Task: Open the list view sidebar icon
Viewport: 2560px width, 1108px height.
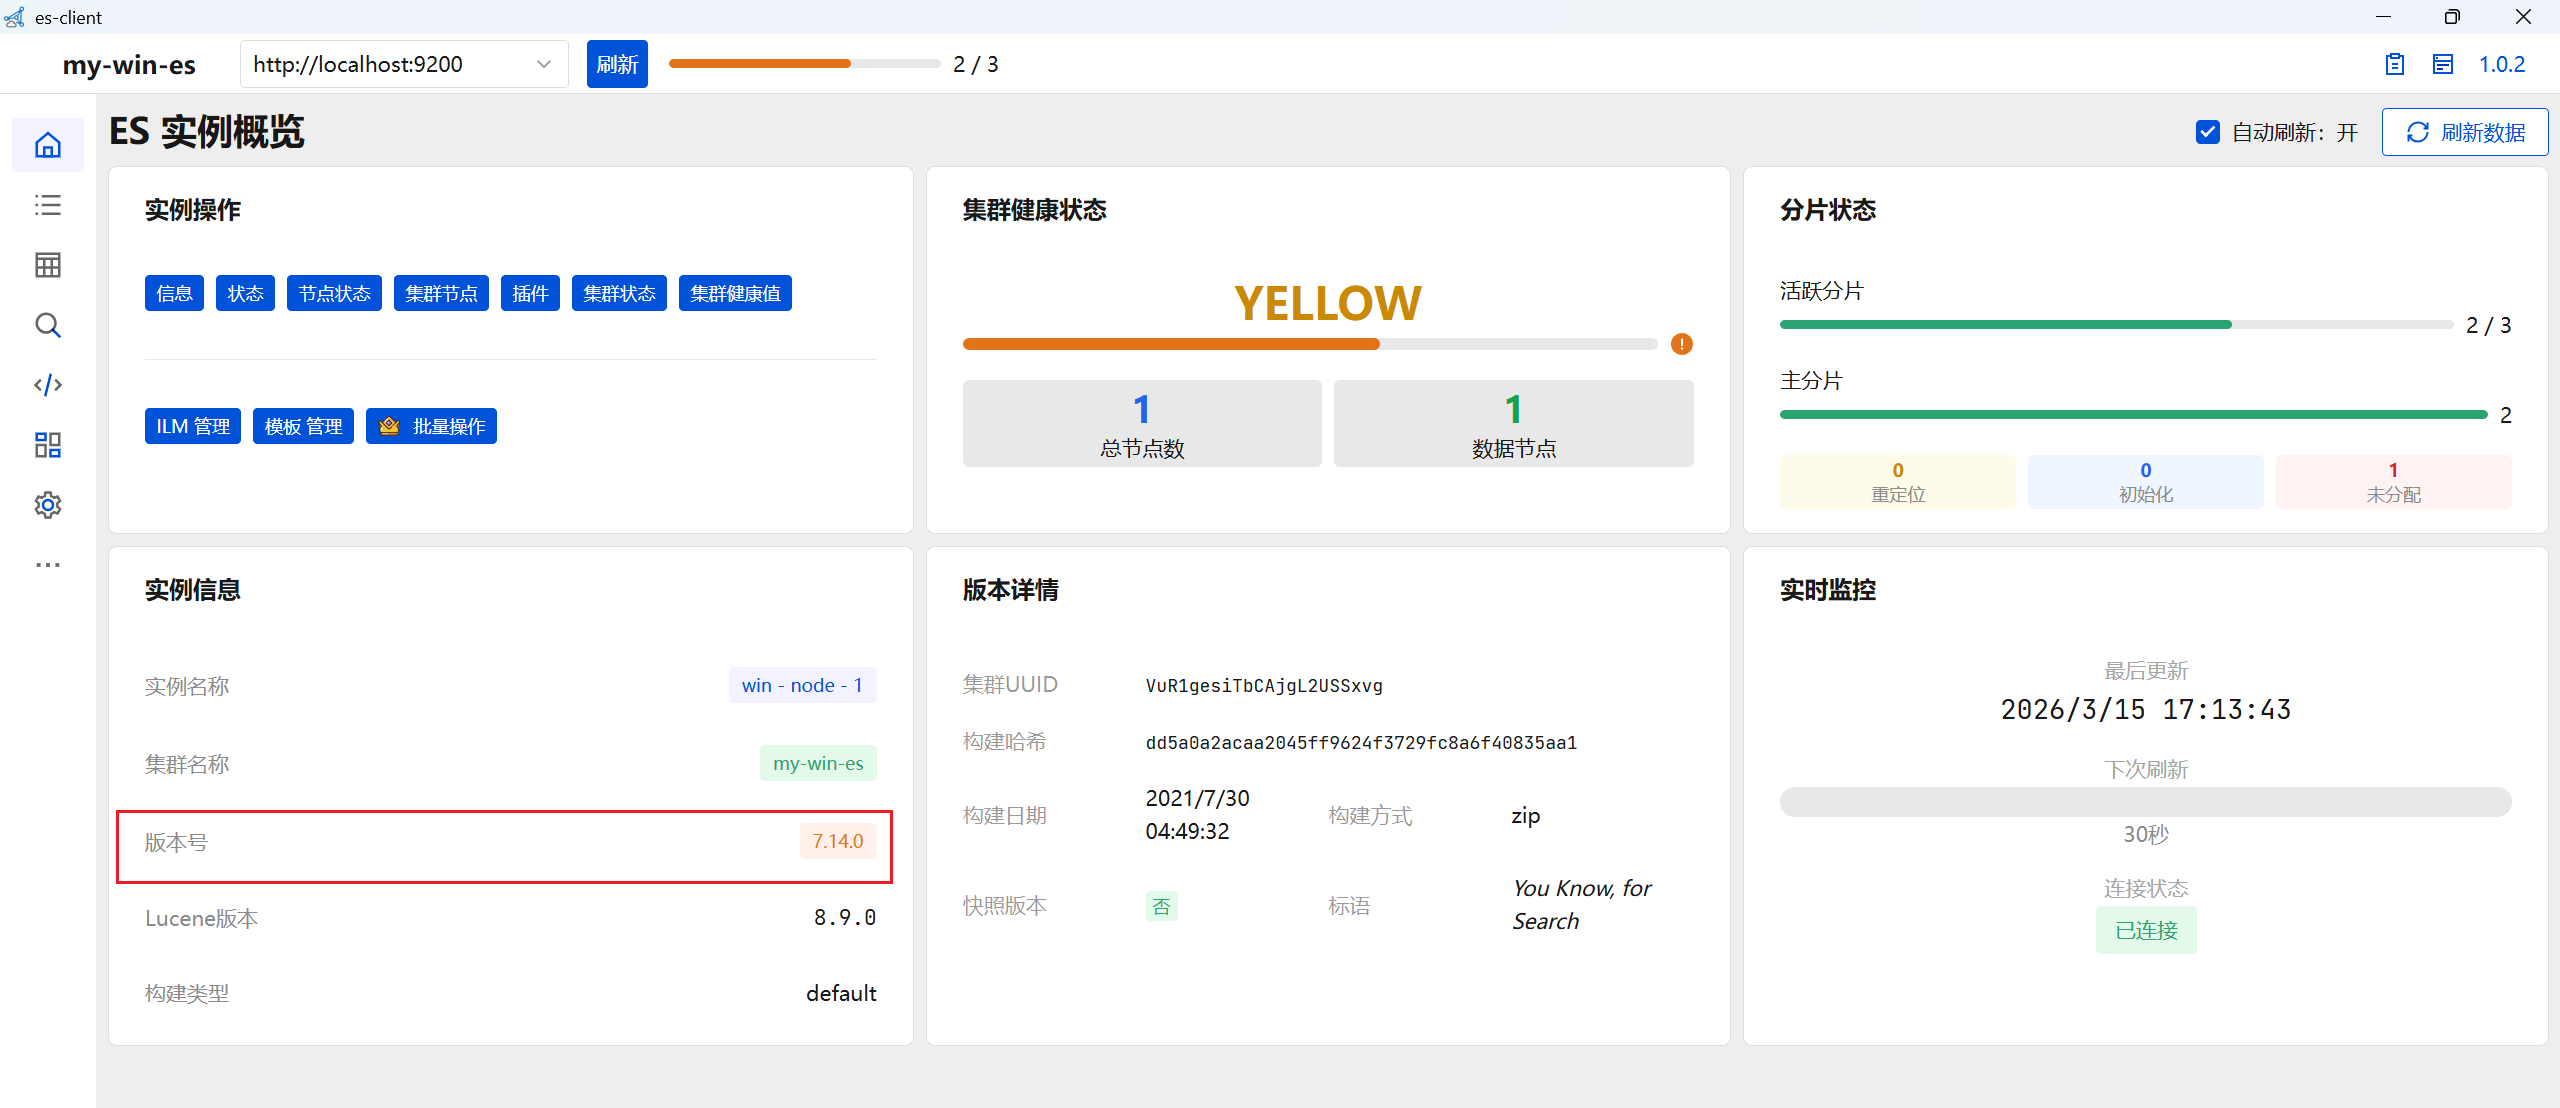Action: click(x=47, y=205)
